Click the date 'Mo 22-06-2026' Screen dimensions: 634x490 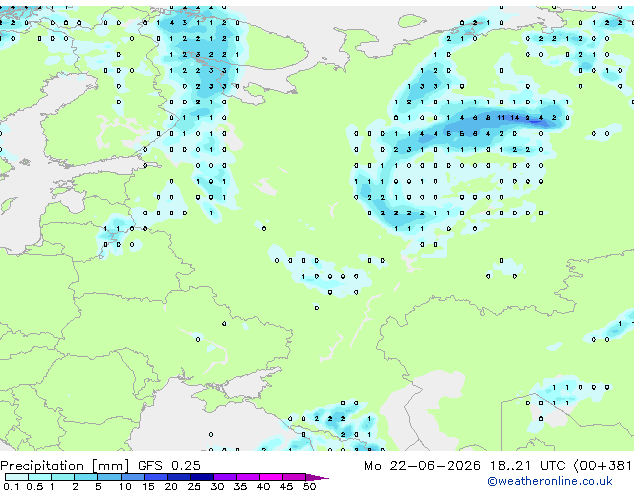pyautogui.click(x=422, y=466)
